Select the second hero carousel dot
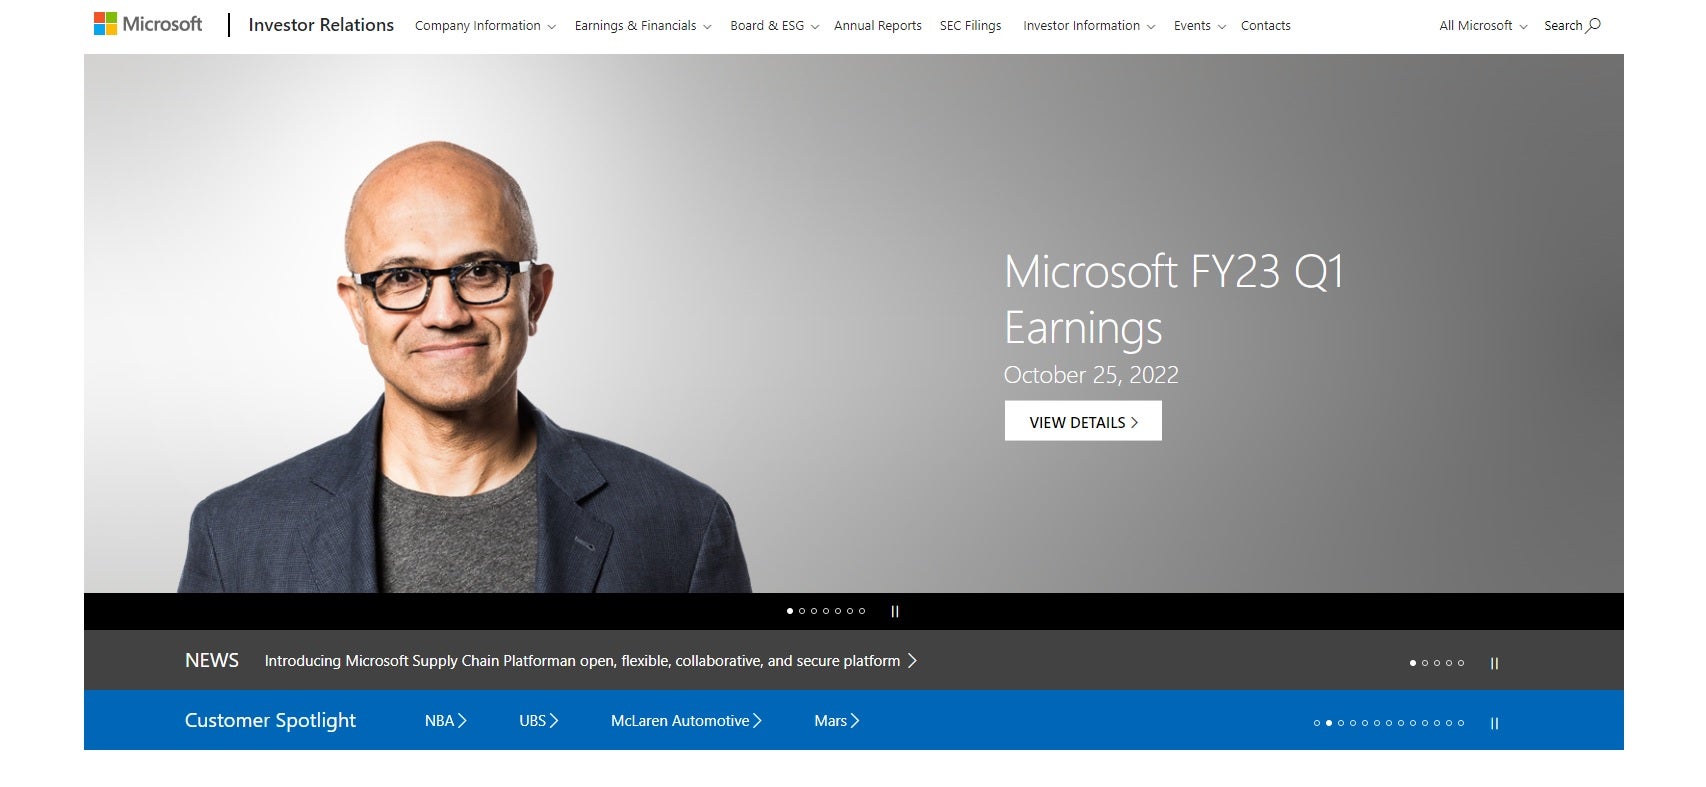 [802, 611]
